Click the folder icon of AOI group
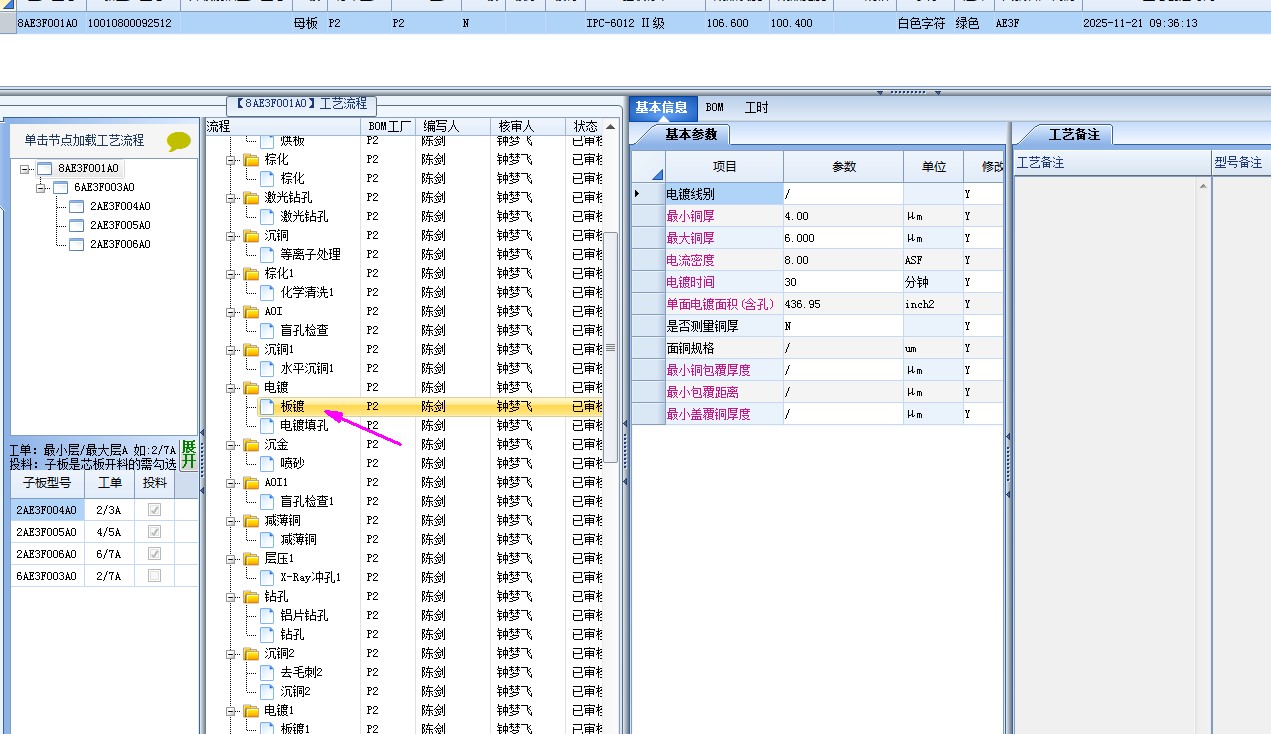This screenshot has height=734, width=1271. pos(251,312)
